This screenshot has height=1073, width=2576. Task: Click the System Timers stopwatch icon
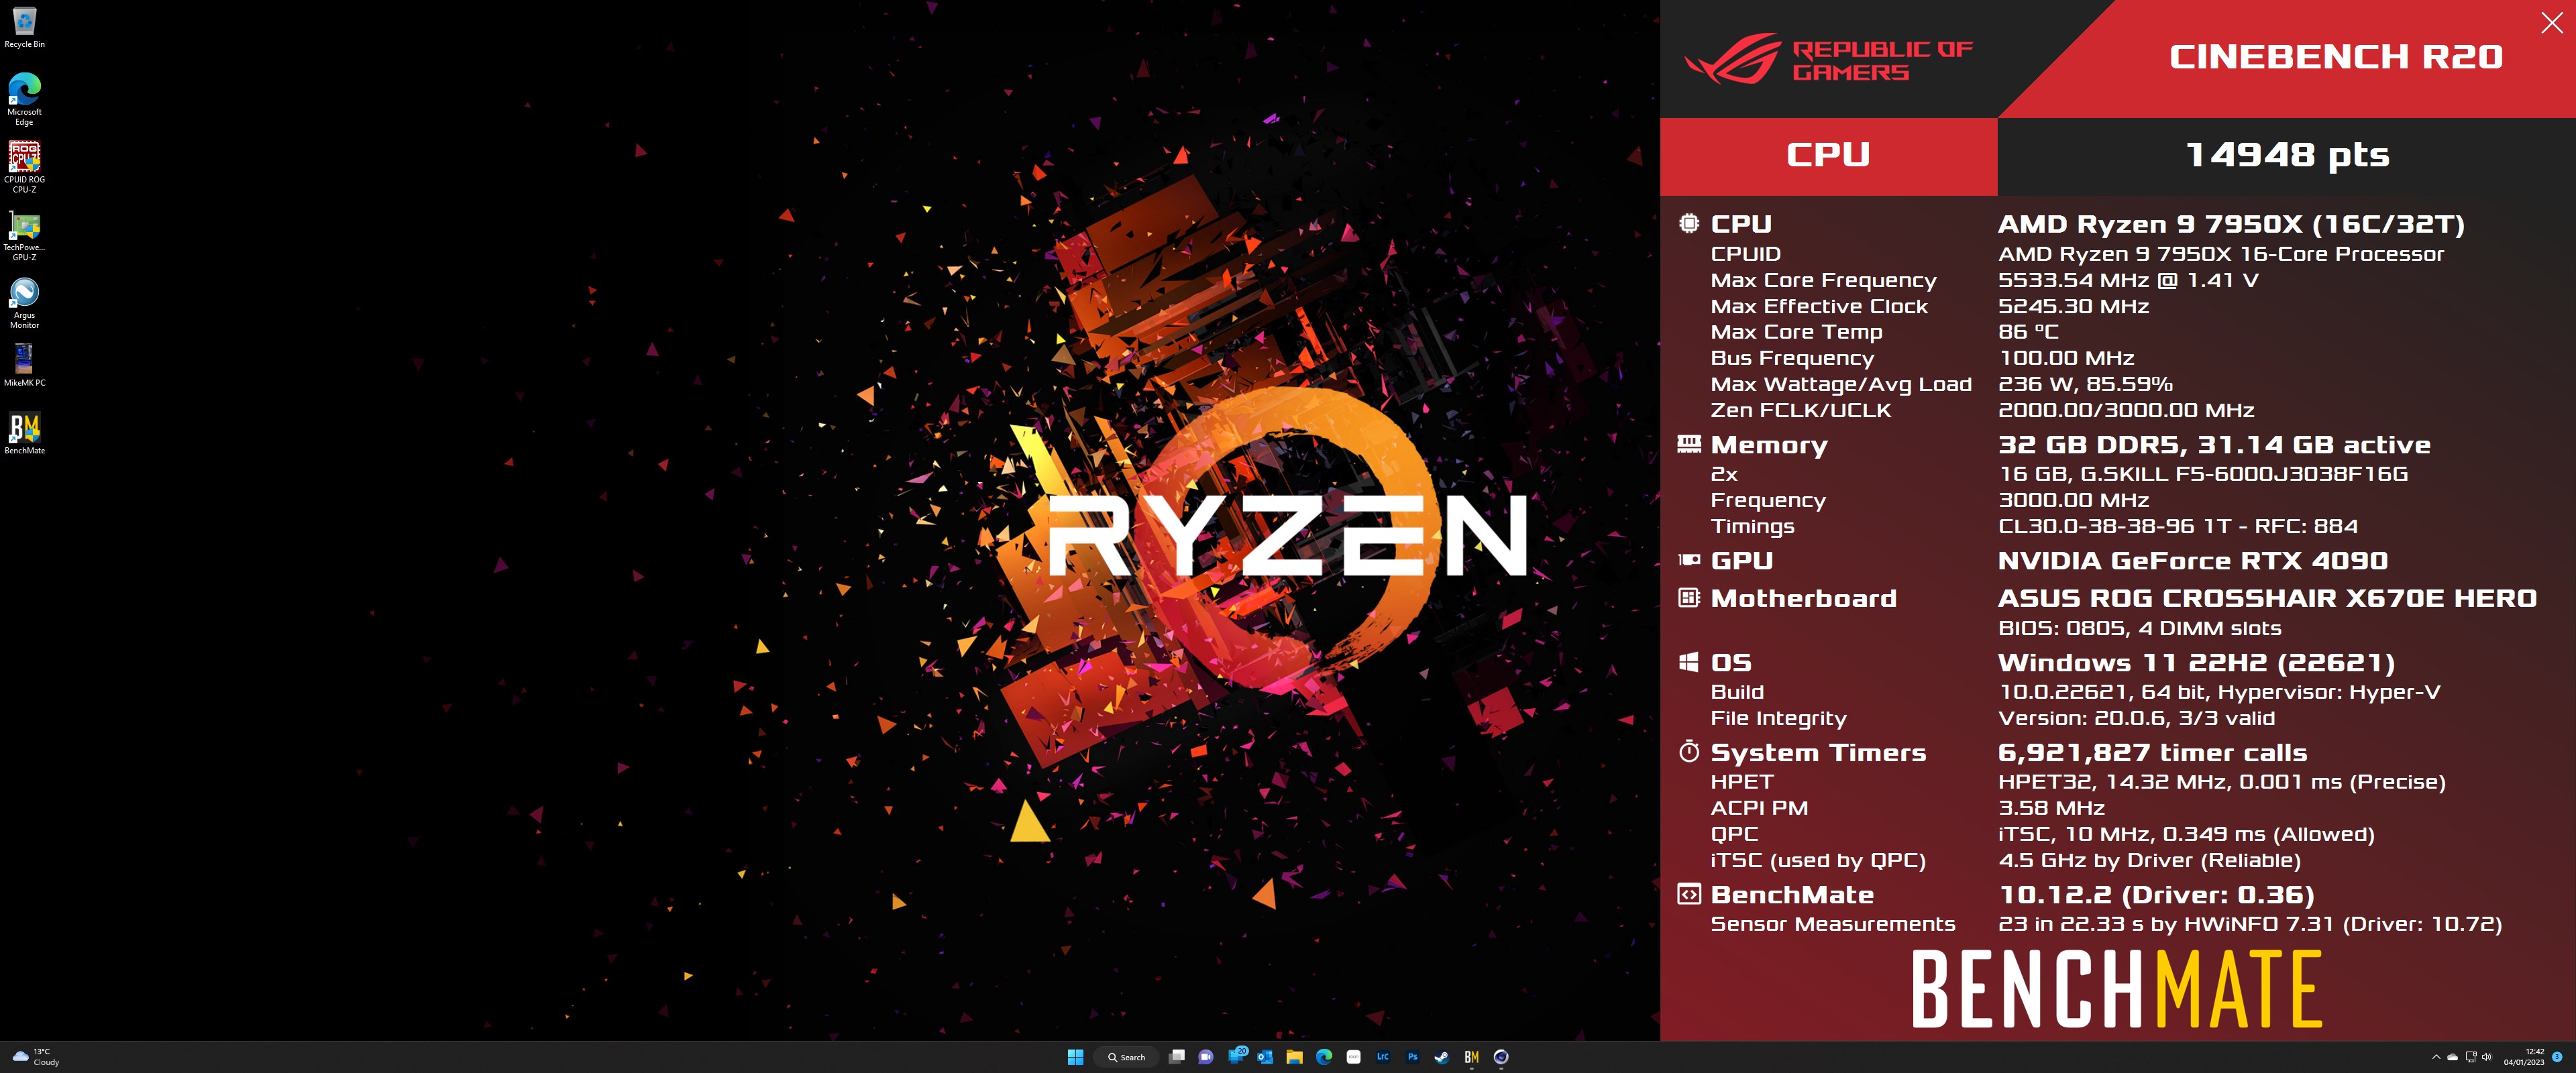[1689, 751]
